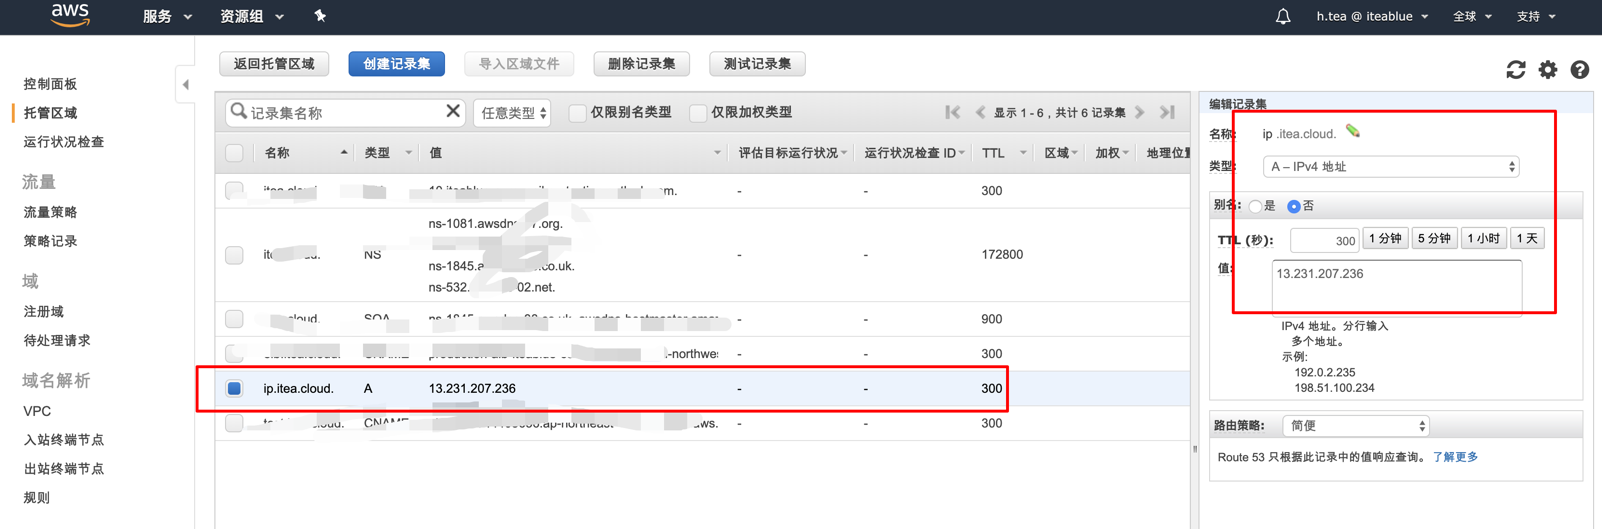Open the help question mark icon
Viewport: 1602px width, 529px height.
click(x=1580, y=70)
